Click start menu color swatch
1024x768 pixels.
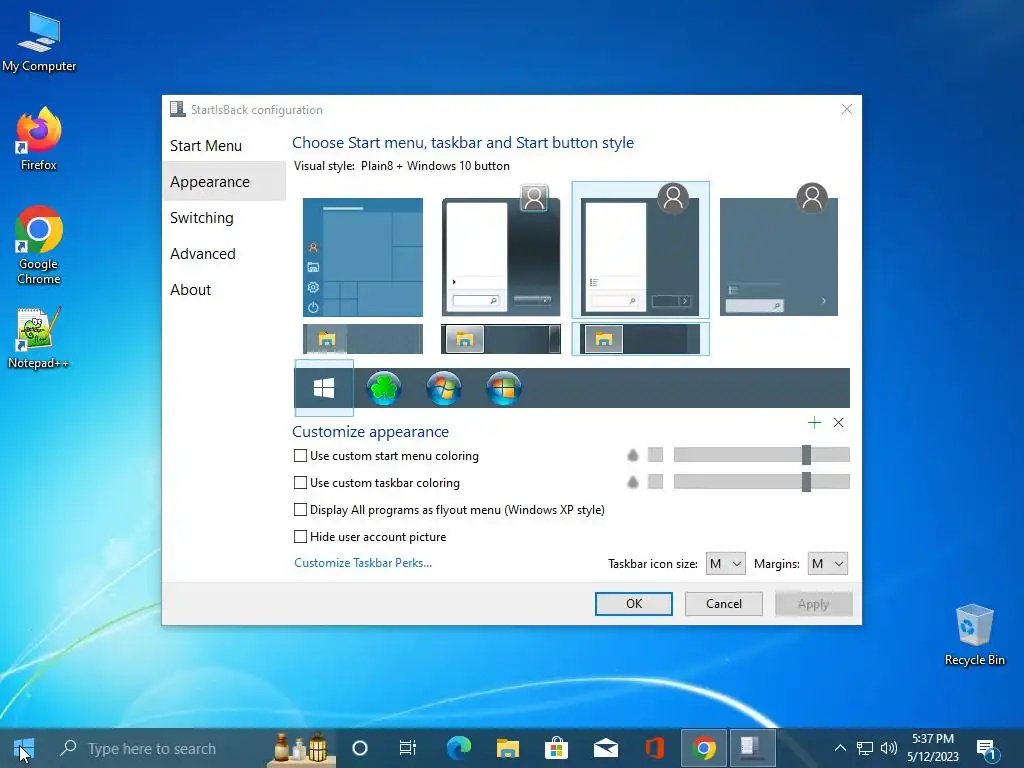click(655, 455)
